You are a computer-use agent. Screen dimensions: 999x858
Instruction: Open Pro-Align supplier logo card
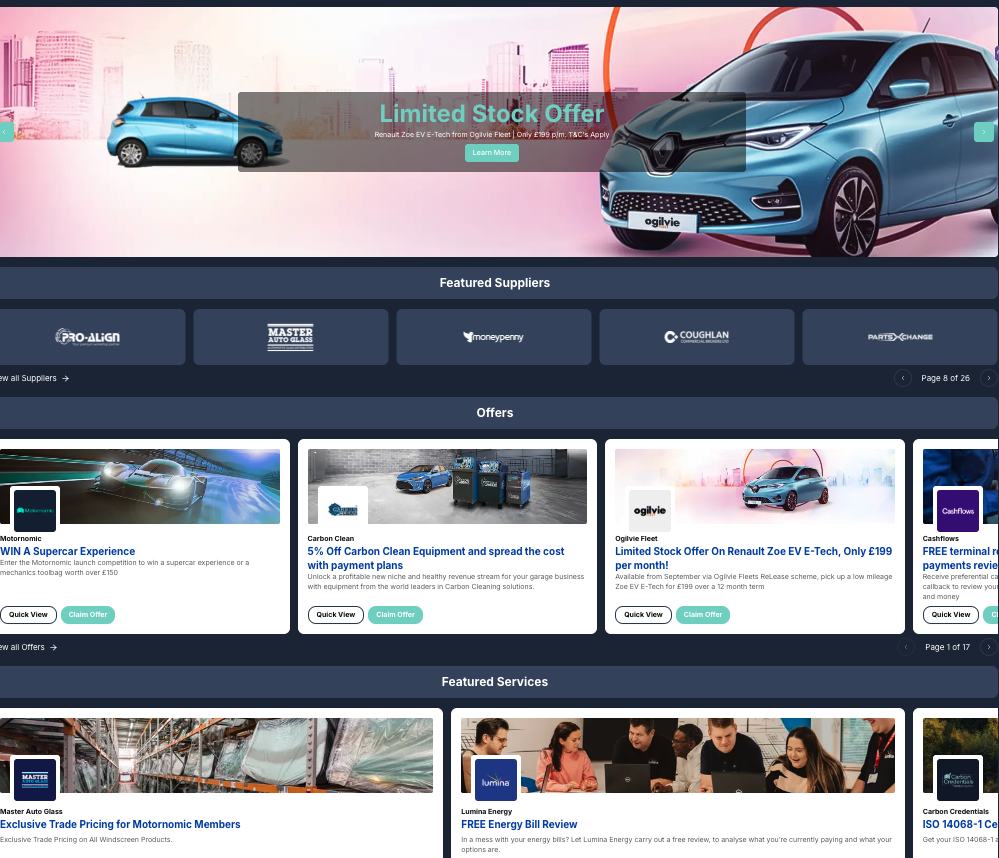point(89,337)
